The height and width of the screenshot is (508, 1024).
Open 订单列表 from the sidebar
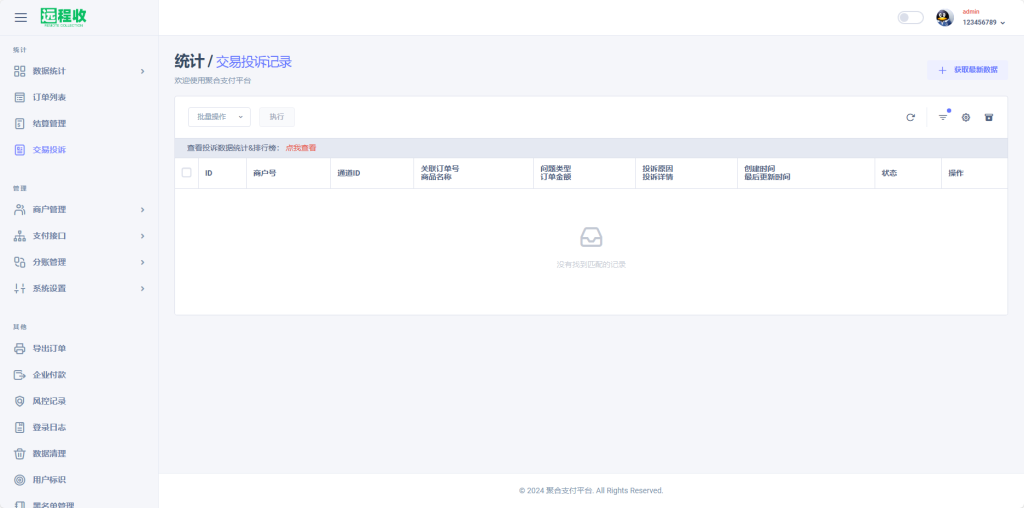[x=50, y=97]
